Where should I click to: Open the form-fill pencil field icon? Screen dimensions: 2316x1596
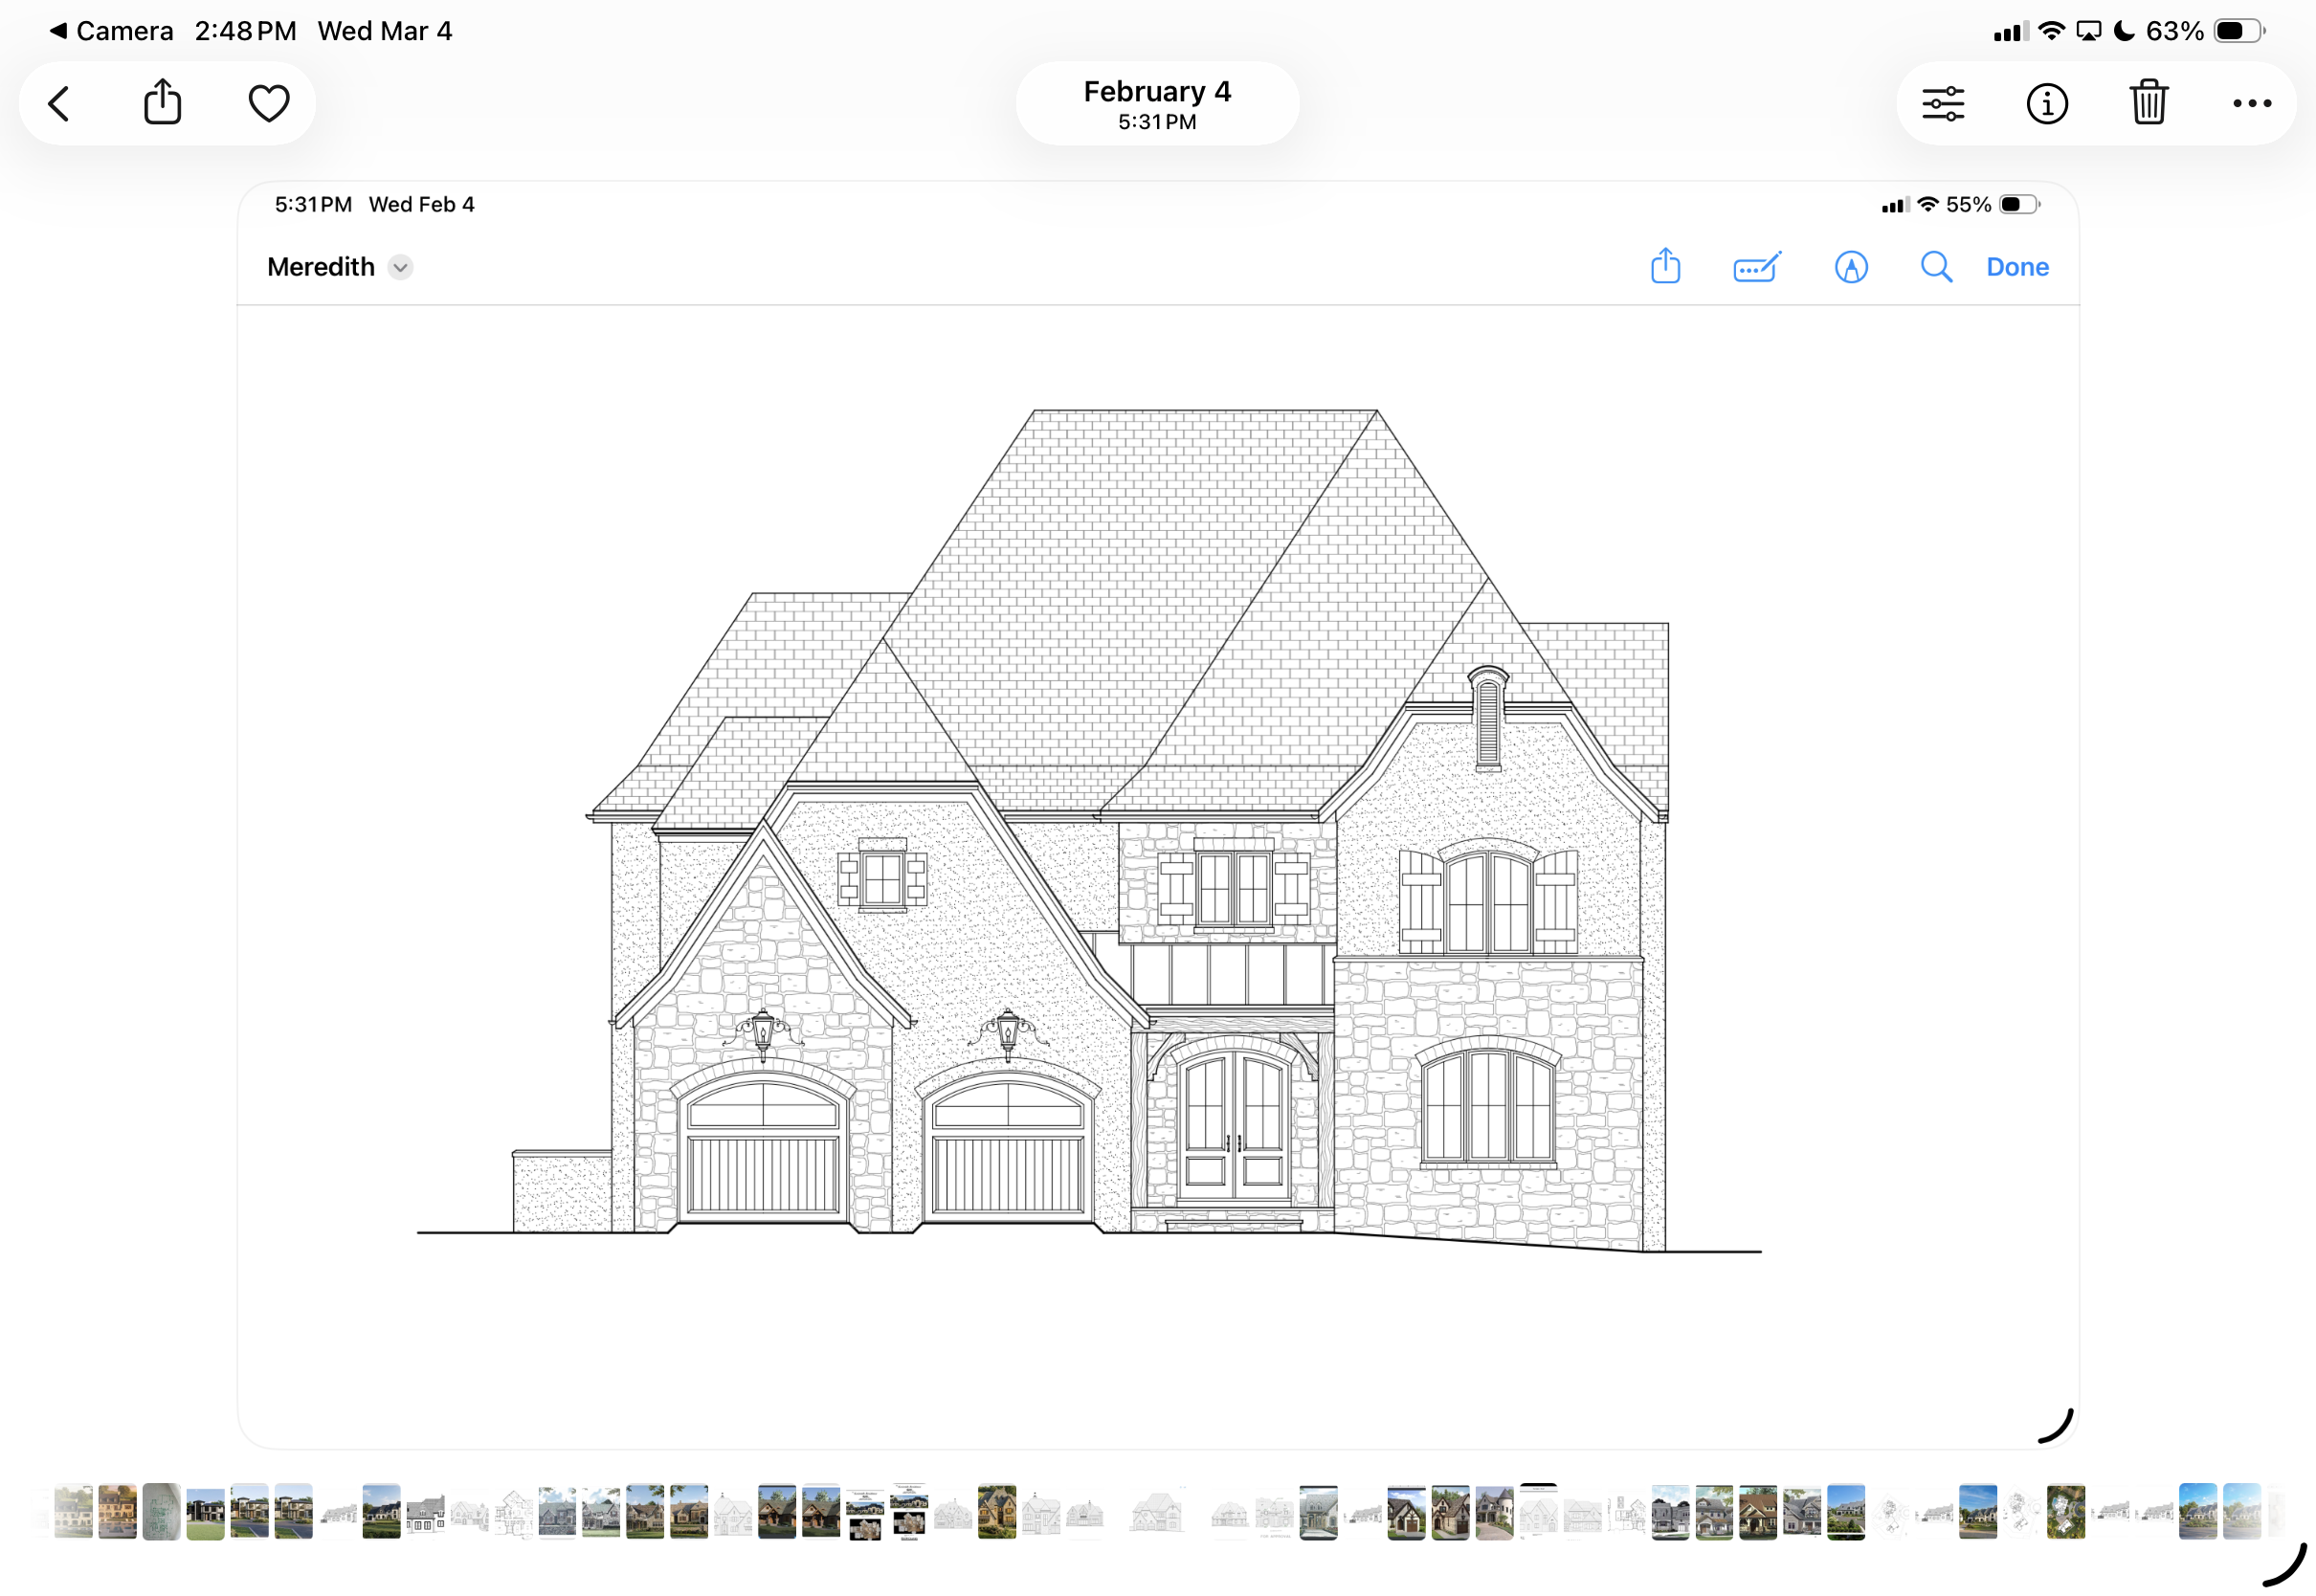tap(1756, 267)
